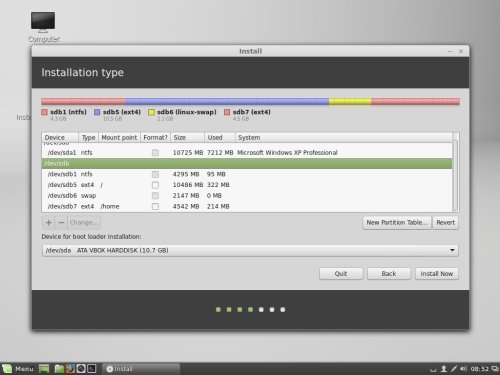500x375 pixels.
Task: Click the Used column header
Action: click(220, 137)
